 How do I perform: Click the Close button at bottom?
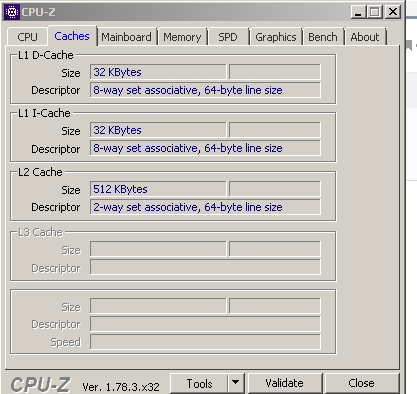[x=361, y=383]
